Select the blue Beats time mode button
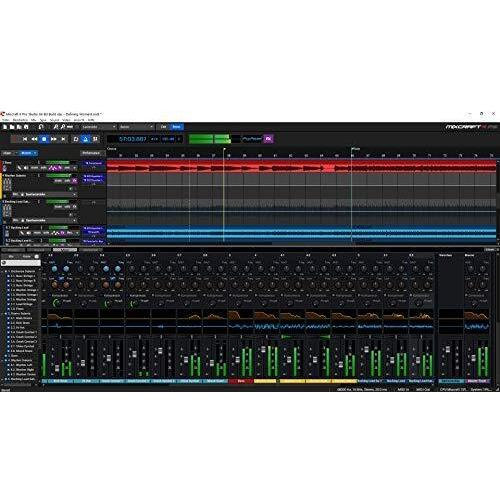The width and height of the screenshot is (500, 500). [x=176, y=127]
